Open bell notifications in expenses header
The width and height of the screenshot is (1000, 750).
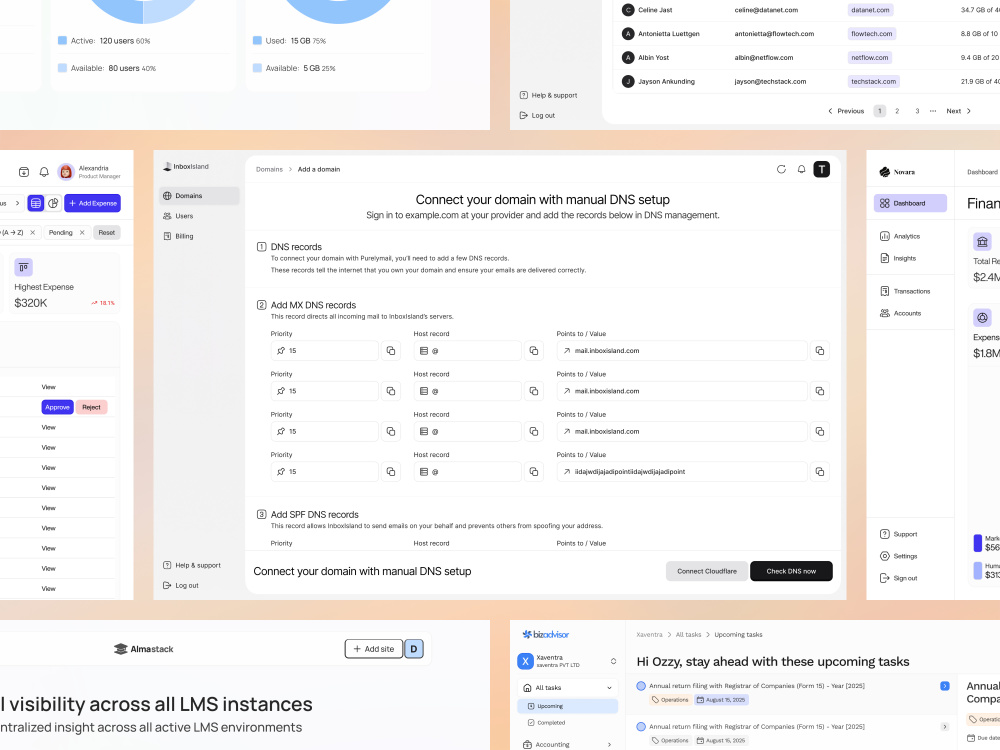pos(44,172)
